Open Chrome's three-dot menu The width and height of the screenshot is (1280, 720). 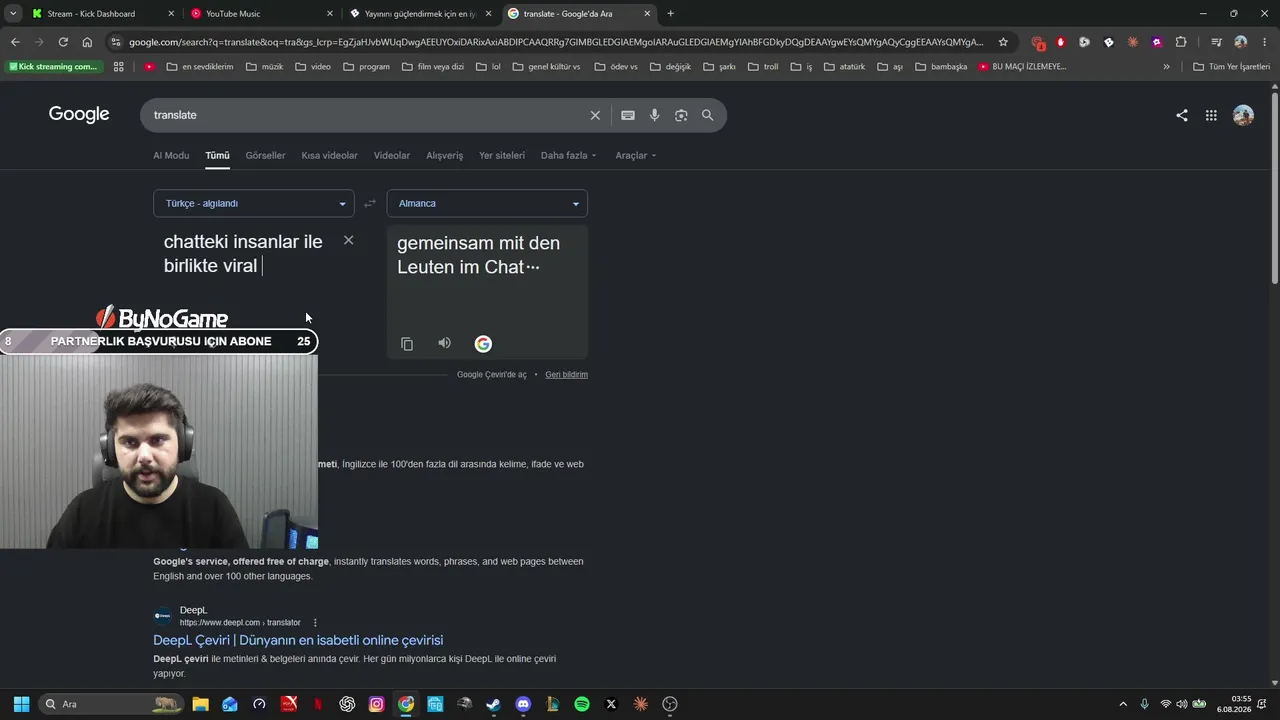[1263, 42]
